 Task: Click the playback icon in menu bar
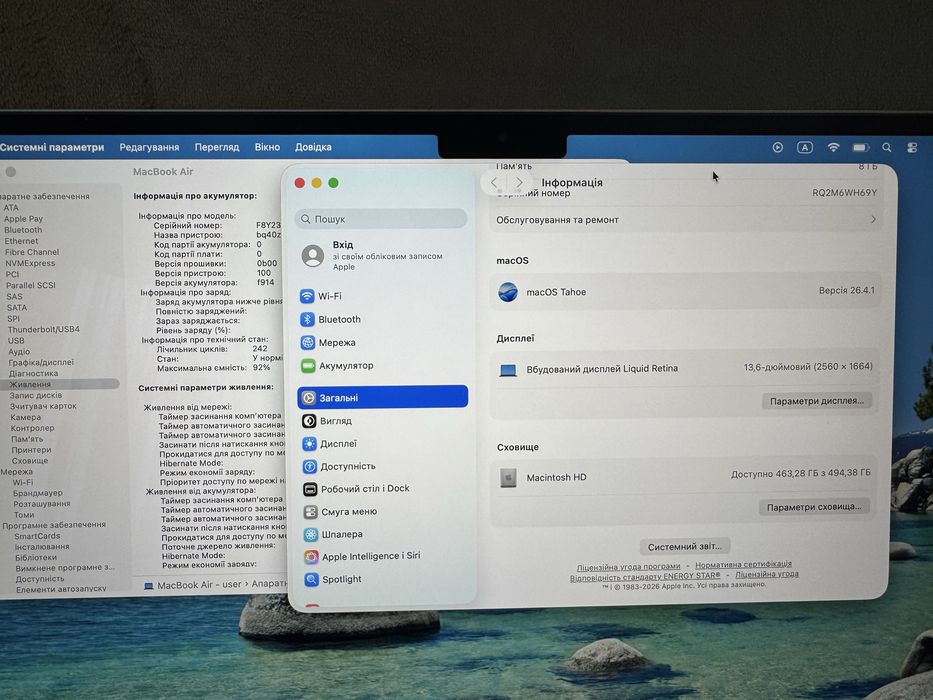pyautogui.click(x=778, y=147)
